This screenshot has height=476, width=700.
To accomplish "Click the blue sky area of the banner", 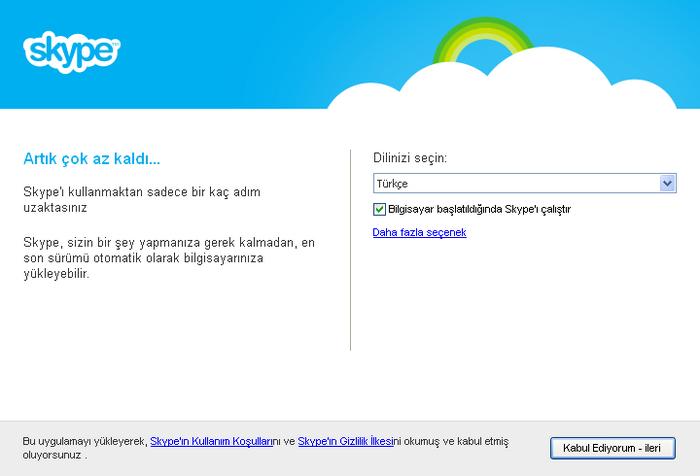I will (250, 50).
